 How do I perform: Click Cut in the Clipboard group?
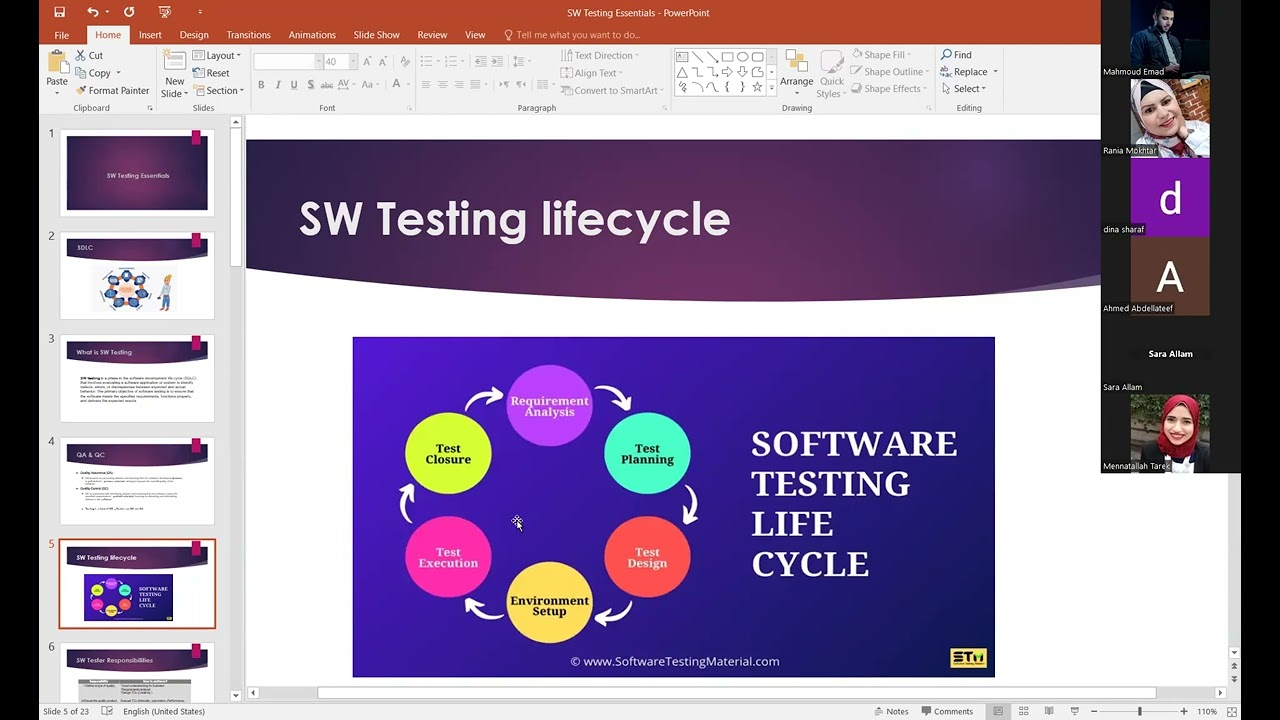pos(89,56)
